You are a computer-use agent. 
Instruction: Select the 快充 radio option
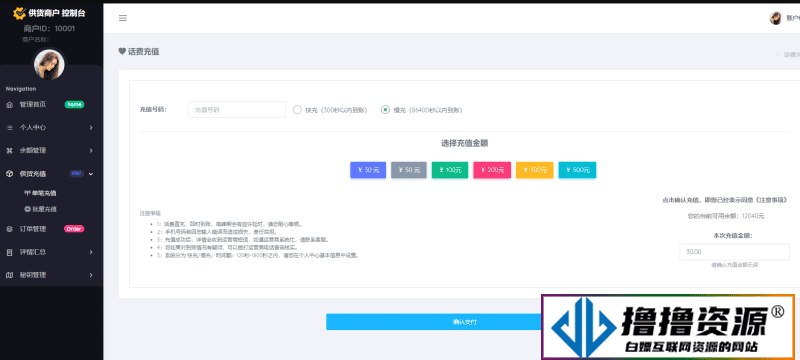297,110
